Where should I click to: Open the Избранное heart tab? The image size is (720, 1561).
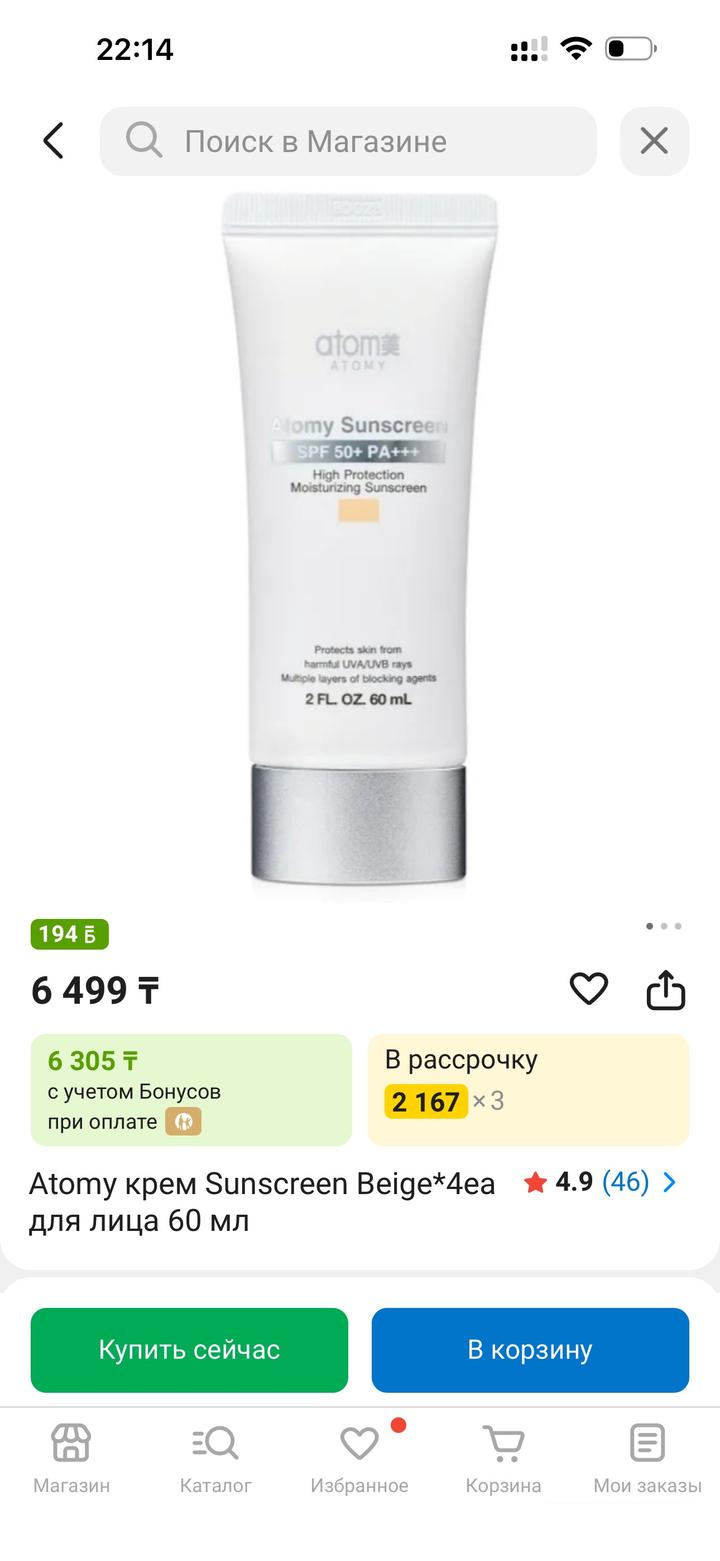(359, 1458)
